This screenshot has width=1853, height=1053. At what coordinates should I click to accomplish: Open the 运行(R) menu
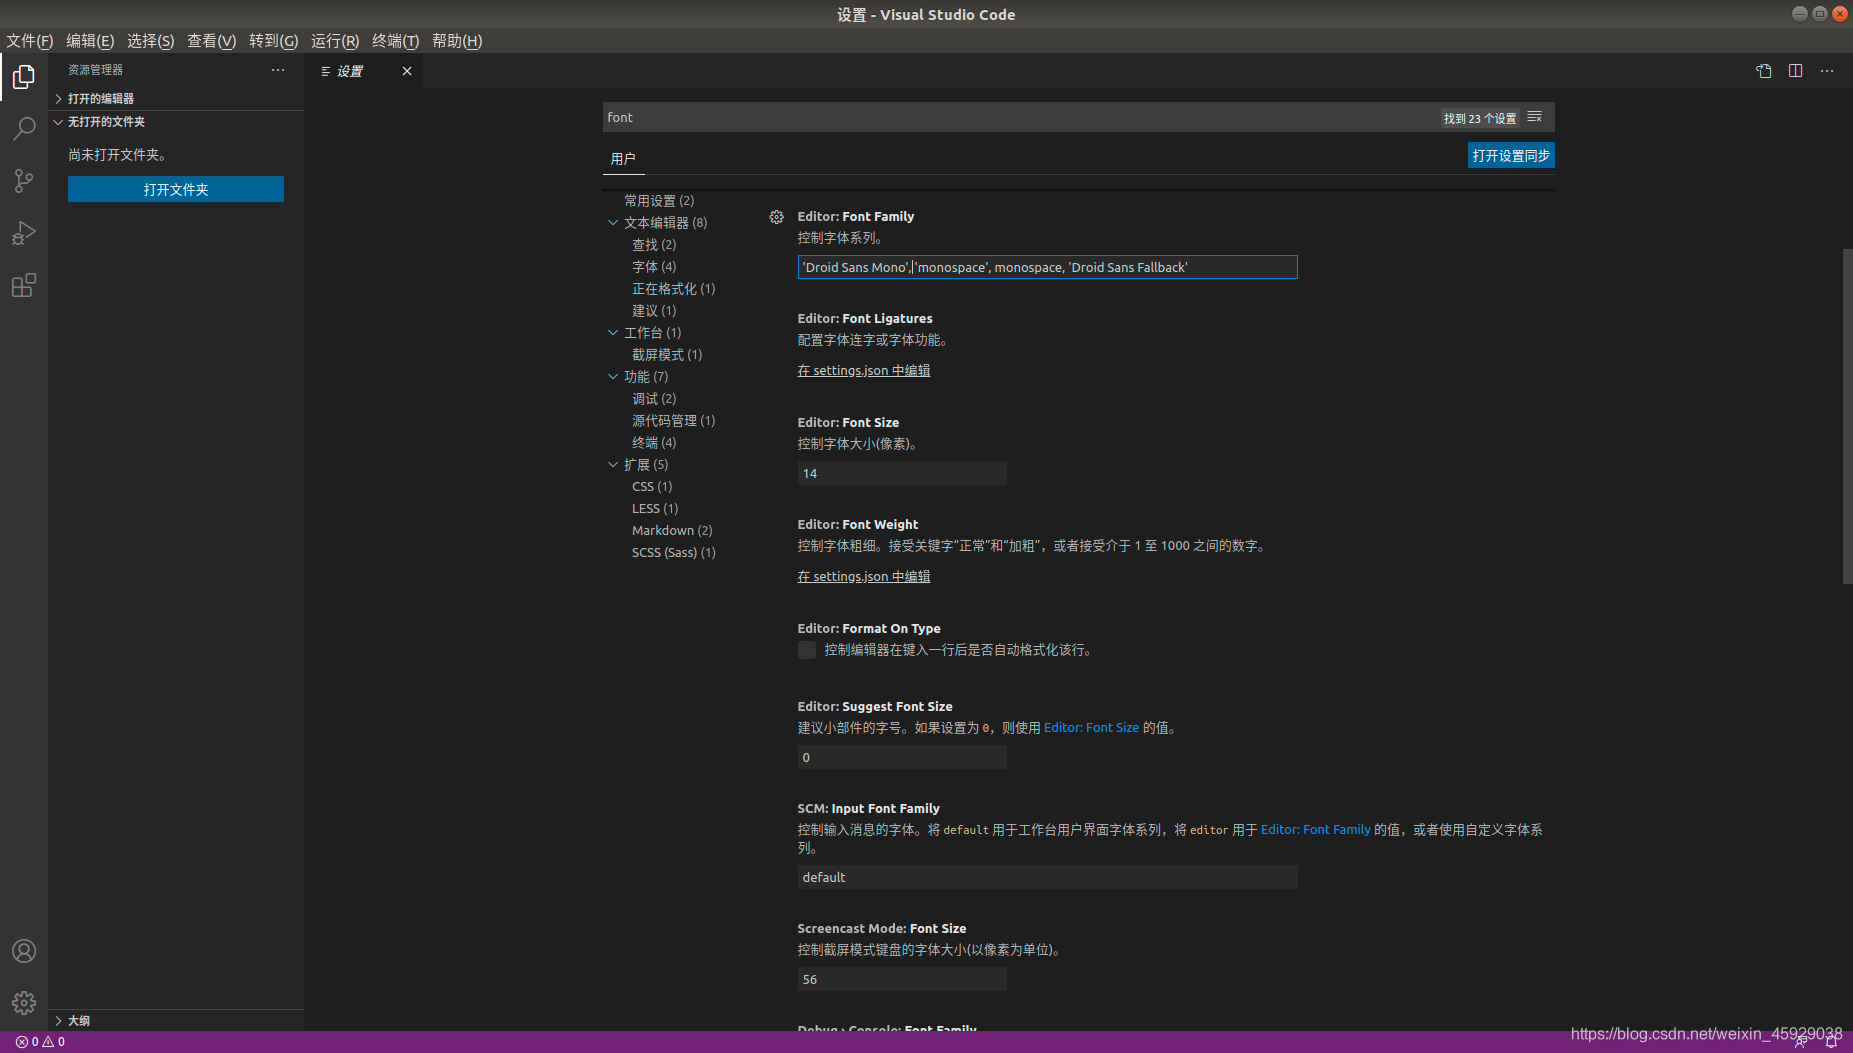coord(335,41)
